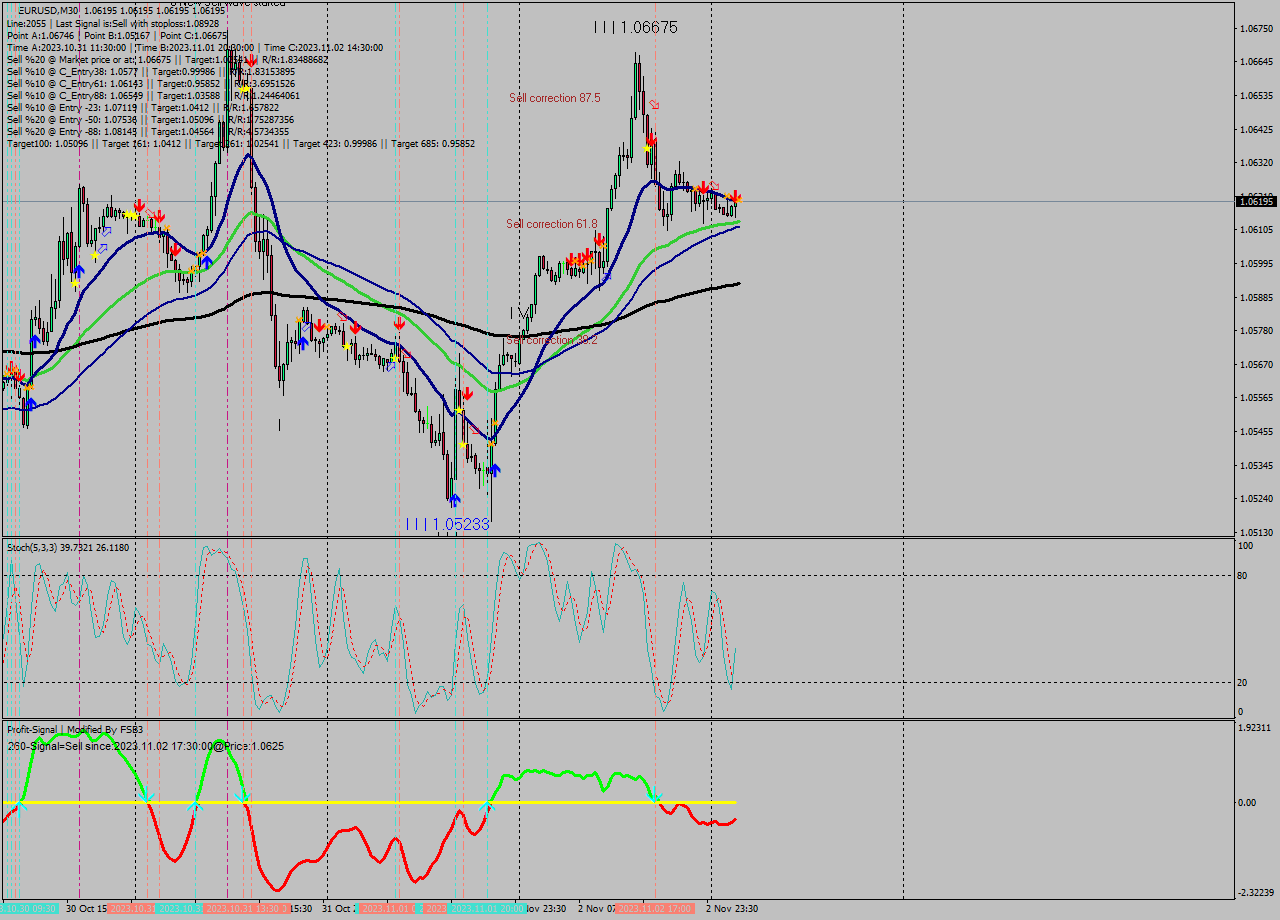The width and height of the screenshot is (1280, 920).
Task: Click 1.05240 on the price scale
Action: click(x=1255, y=498)
